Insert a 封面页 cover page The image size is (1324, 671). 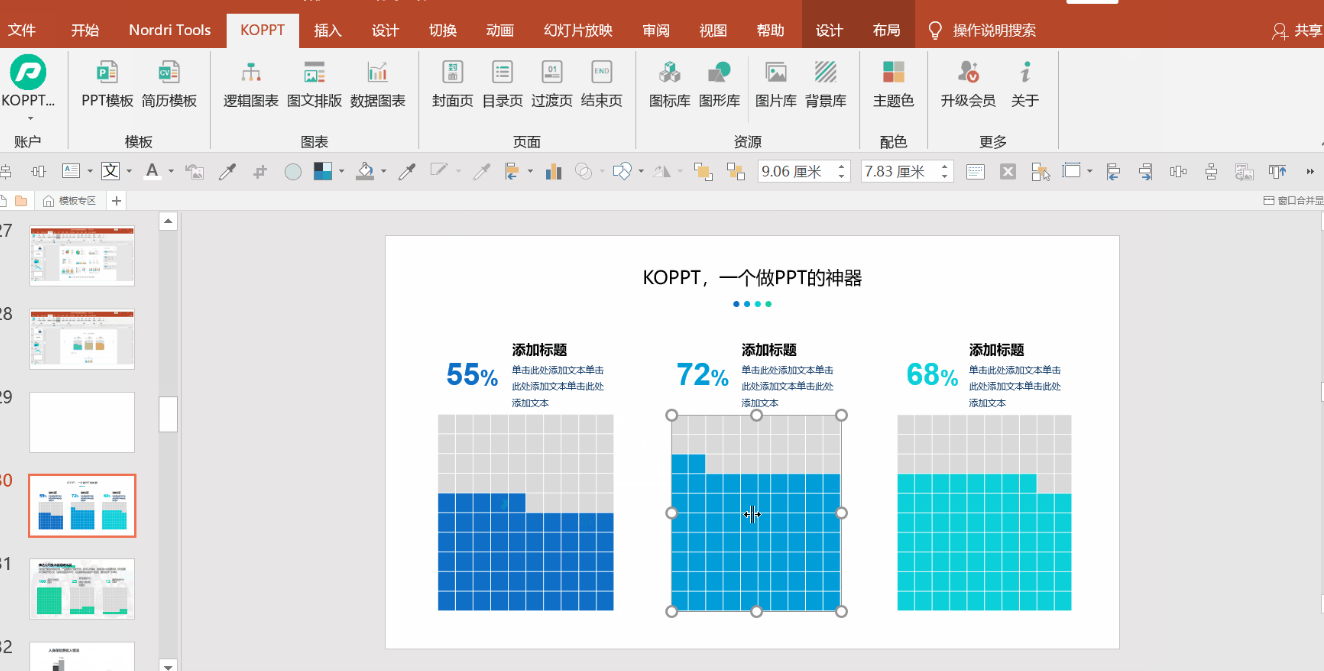453,82
